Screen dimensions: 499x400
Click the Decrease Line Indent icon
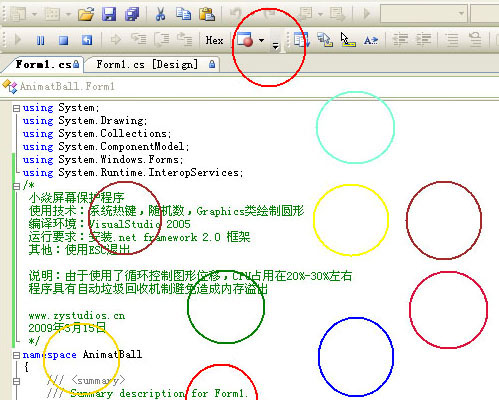[400, 40]
